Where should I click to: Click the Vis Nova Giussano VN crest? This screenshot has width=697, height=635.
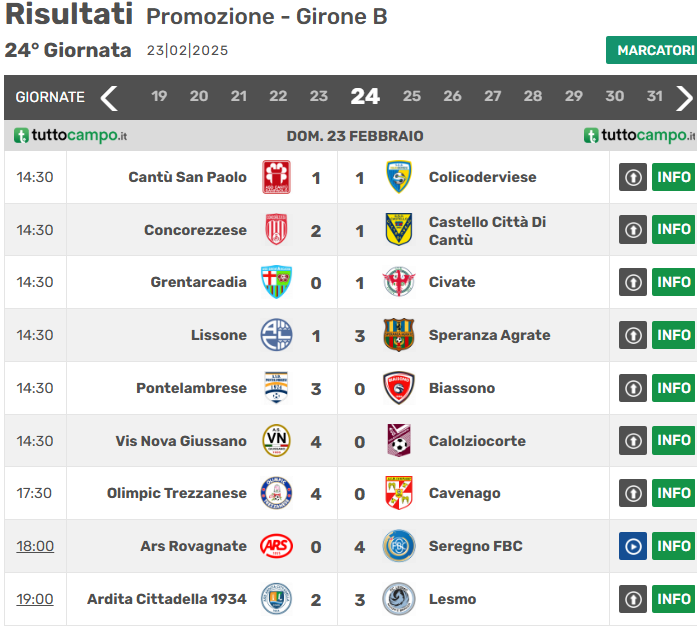tap(276, 441)
